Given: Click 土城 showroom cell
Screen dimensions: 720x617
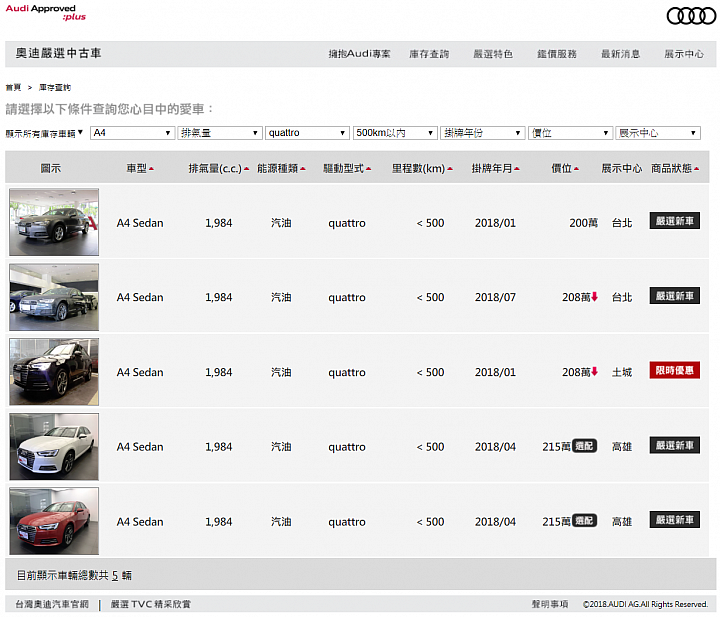Looking at the screenshot, I should click(x=622, y=372).
